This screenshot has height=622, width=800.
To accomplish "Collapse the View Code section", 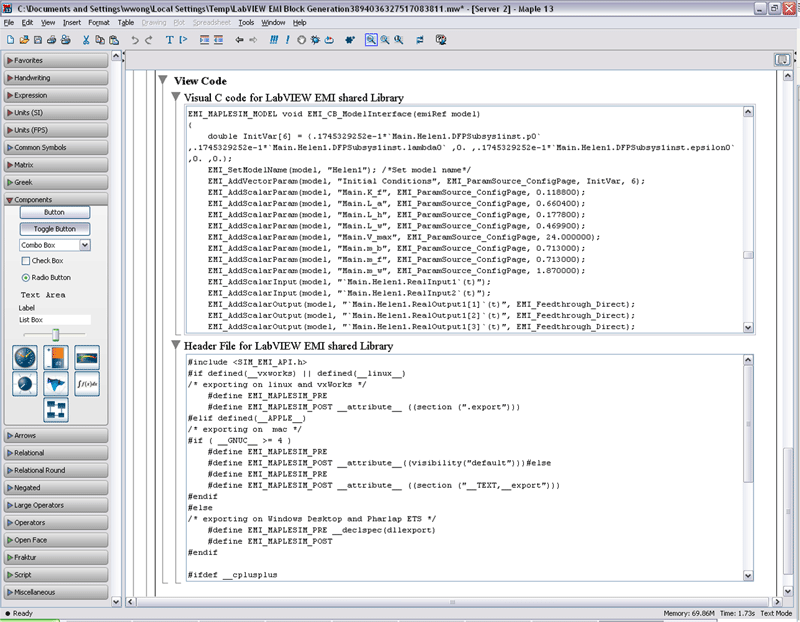I will pyautogui.click(x=163, y=80).
